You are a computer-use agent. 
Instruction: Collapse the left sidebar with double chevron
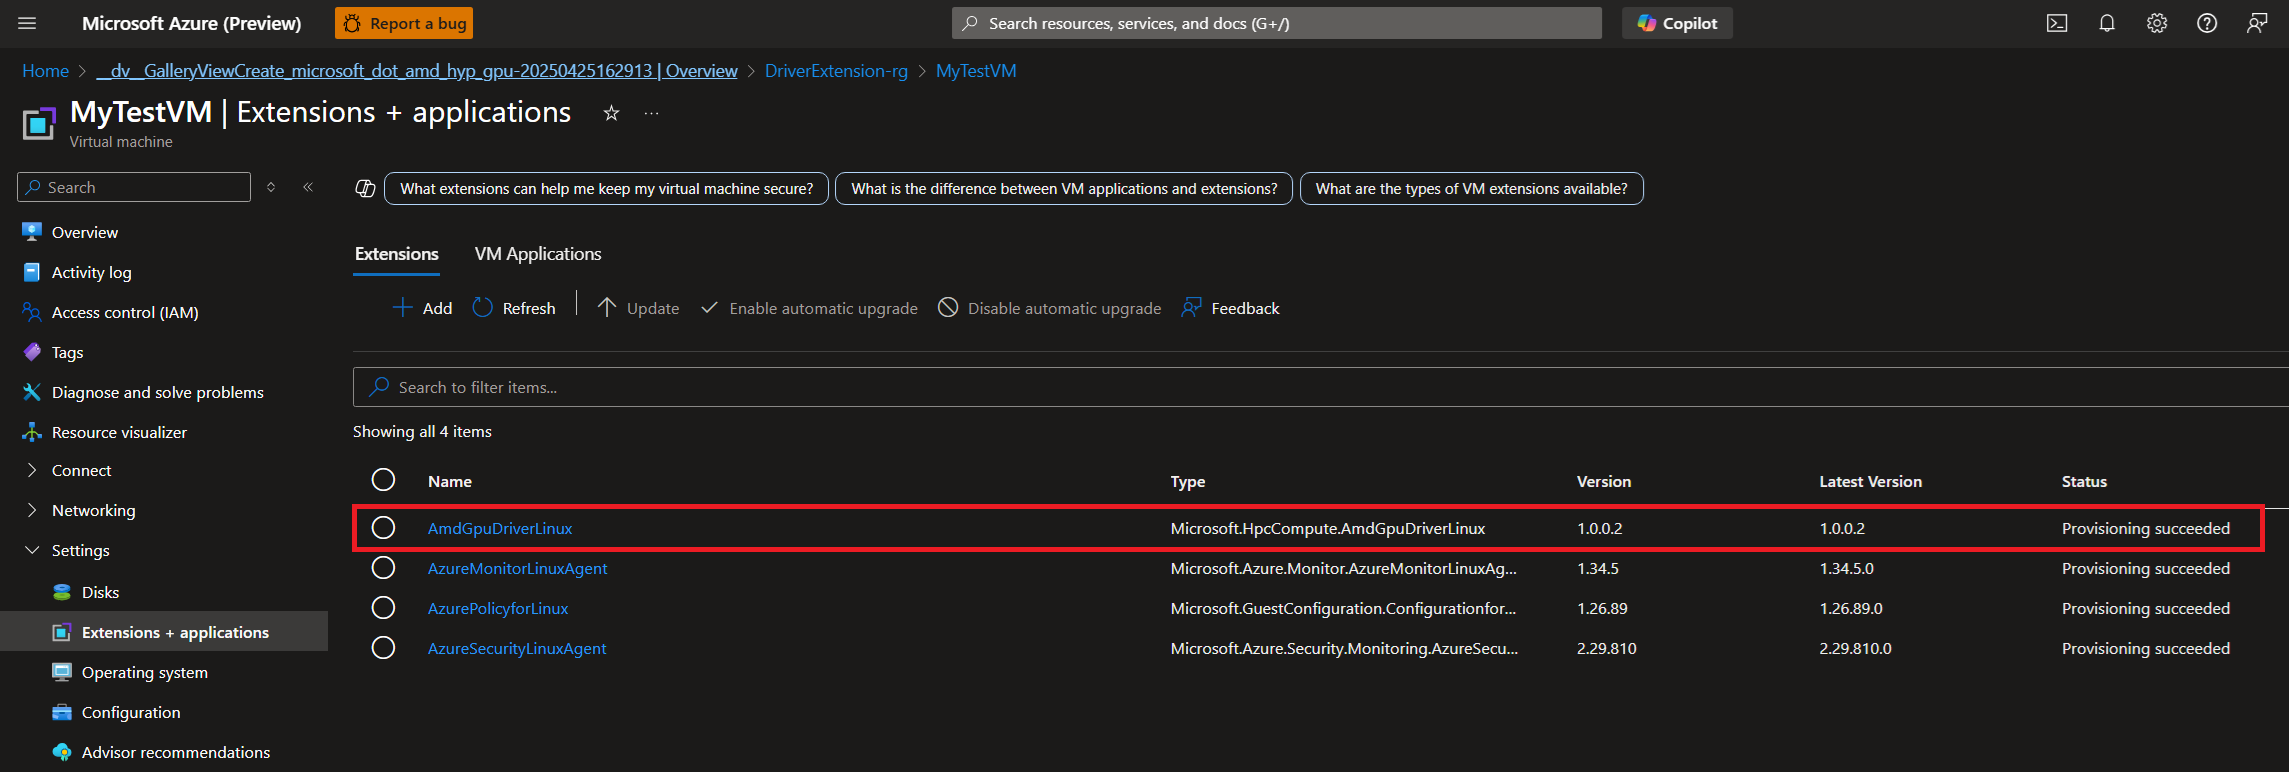pos(308,187)
